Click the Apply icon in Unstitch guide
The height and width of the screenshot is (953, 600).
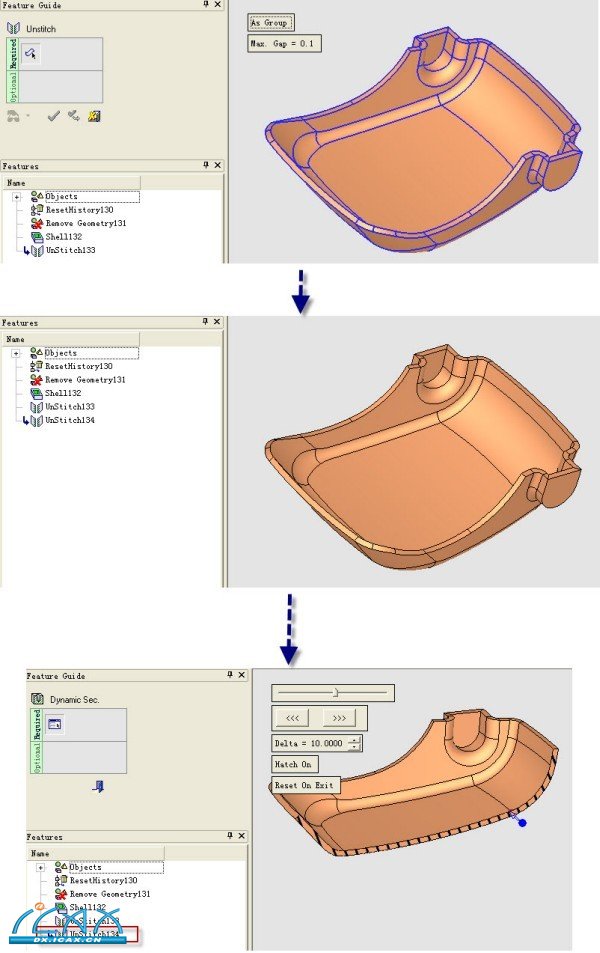click(74, 115)
